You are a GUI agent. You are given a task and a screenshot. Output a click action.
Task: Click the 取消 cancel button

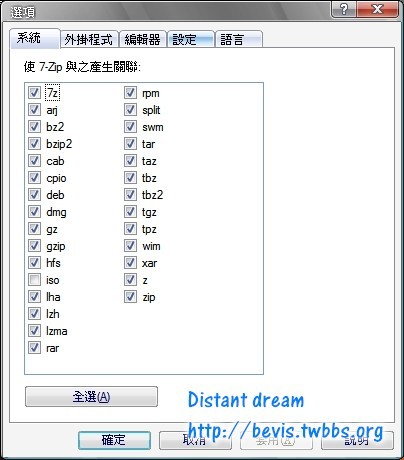tap(195, 440)
